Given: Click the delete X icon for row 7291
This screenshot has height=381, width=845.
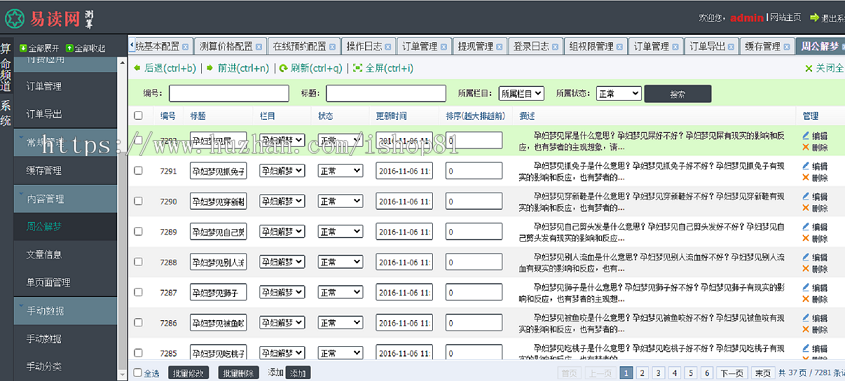Looking at the screenshot, I should coord(806,177).
